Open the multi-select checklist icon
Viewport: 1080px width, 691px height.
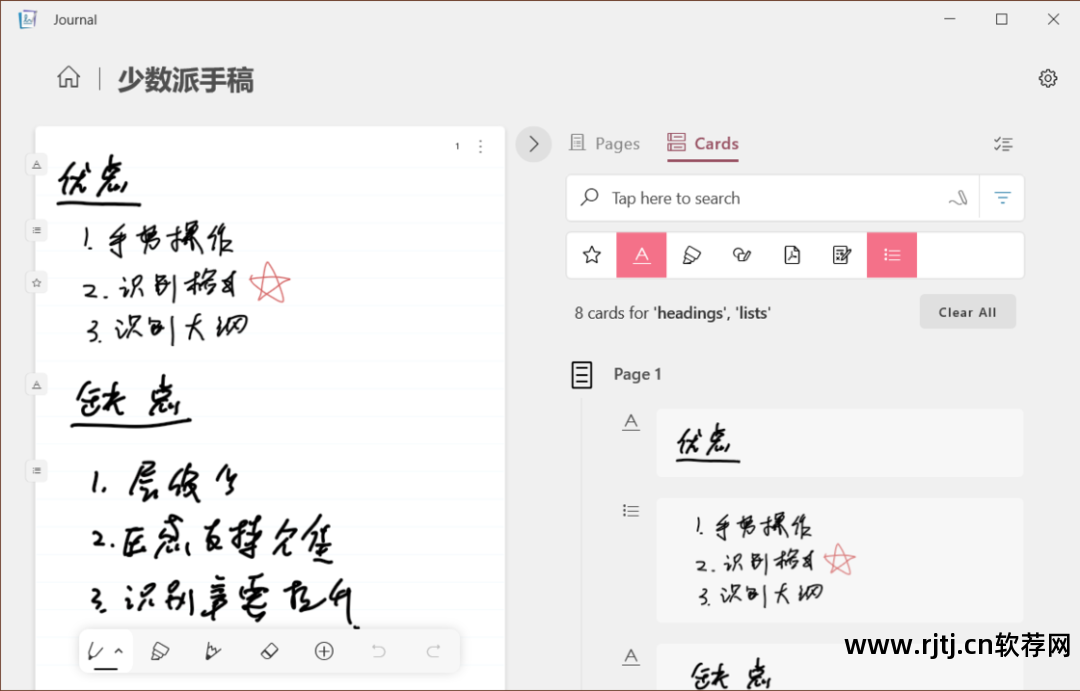pyautogui.click(x=1003, y=144)
